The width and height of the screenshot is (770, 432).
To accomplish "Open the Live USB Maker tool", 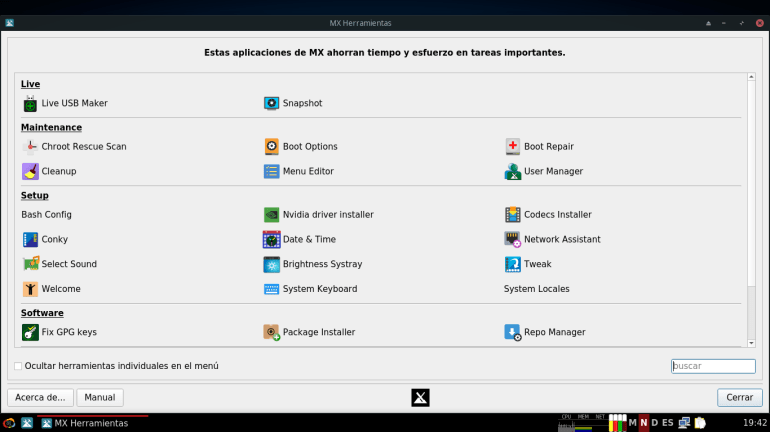I will point(65,103).
